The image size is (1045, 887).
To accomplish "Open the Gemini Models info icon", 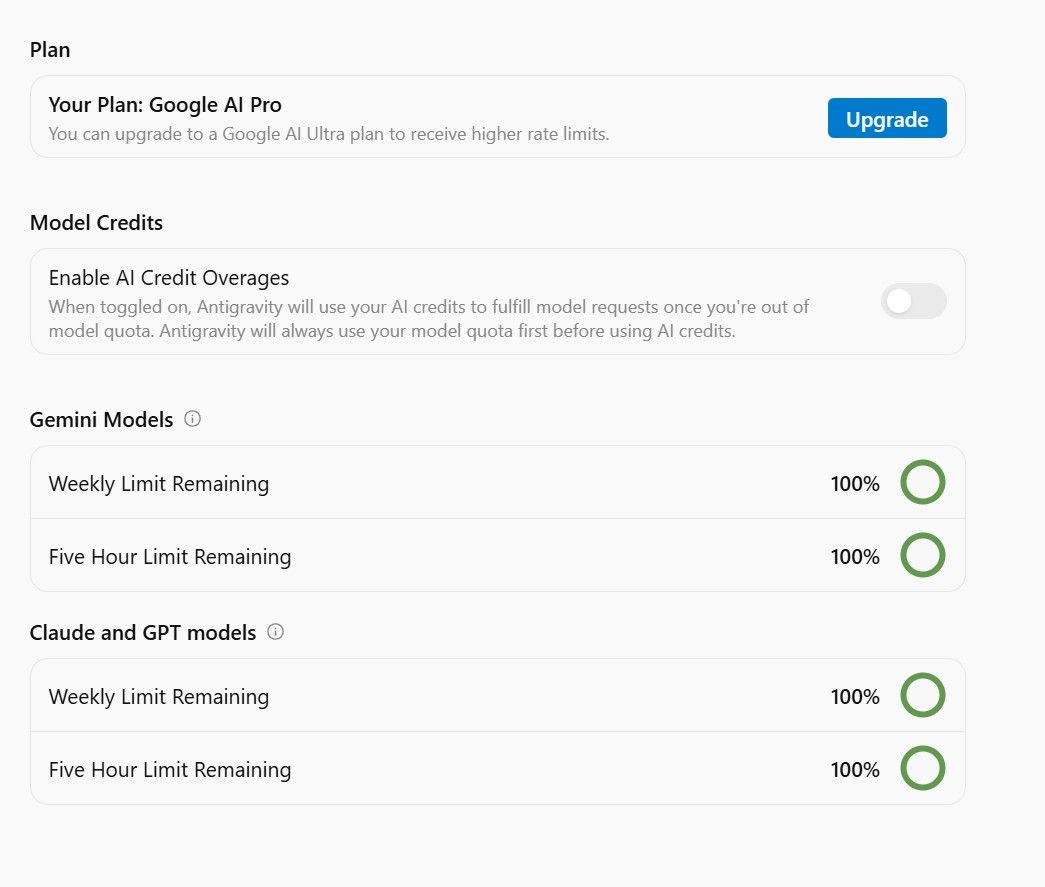I will 192,419.
